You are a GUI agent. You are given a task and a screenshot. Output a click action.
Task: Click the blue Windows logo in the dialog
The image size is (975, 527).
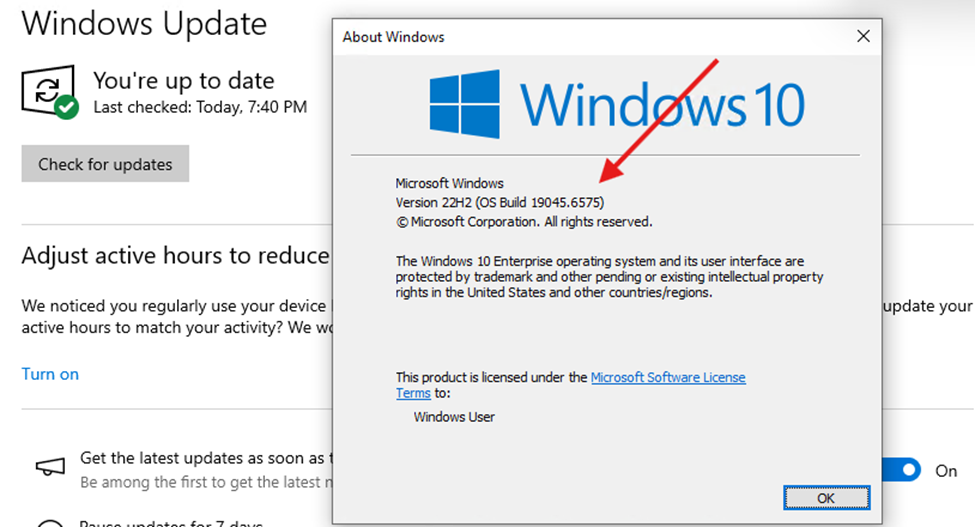[x=464, y=101]
